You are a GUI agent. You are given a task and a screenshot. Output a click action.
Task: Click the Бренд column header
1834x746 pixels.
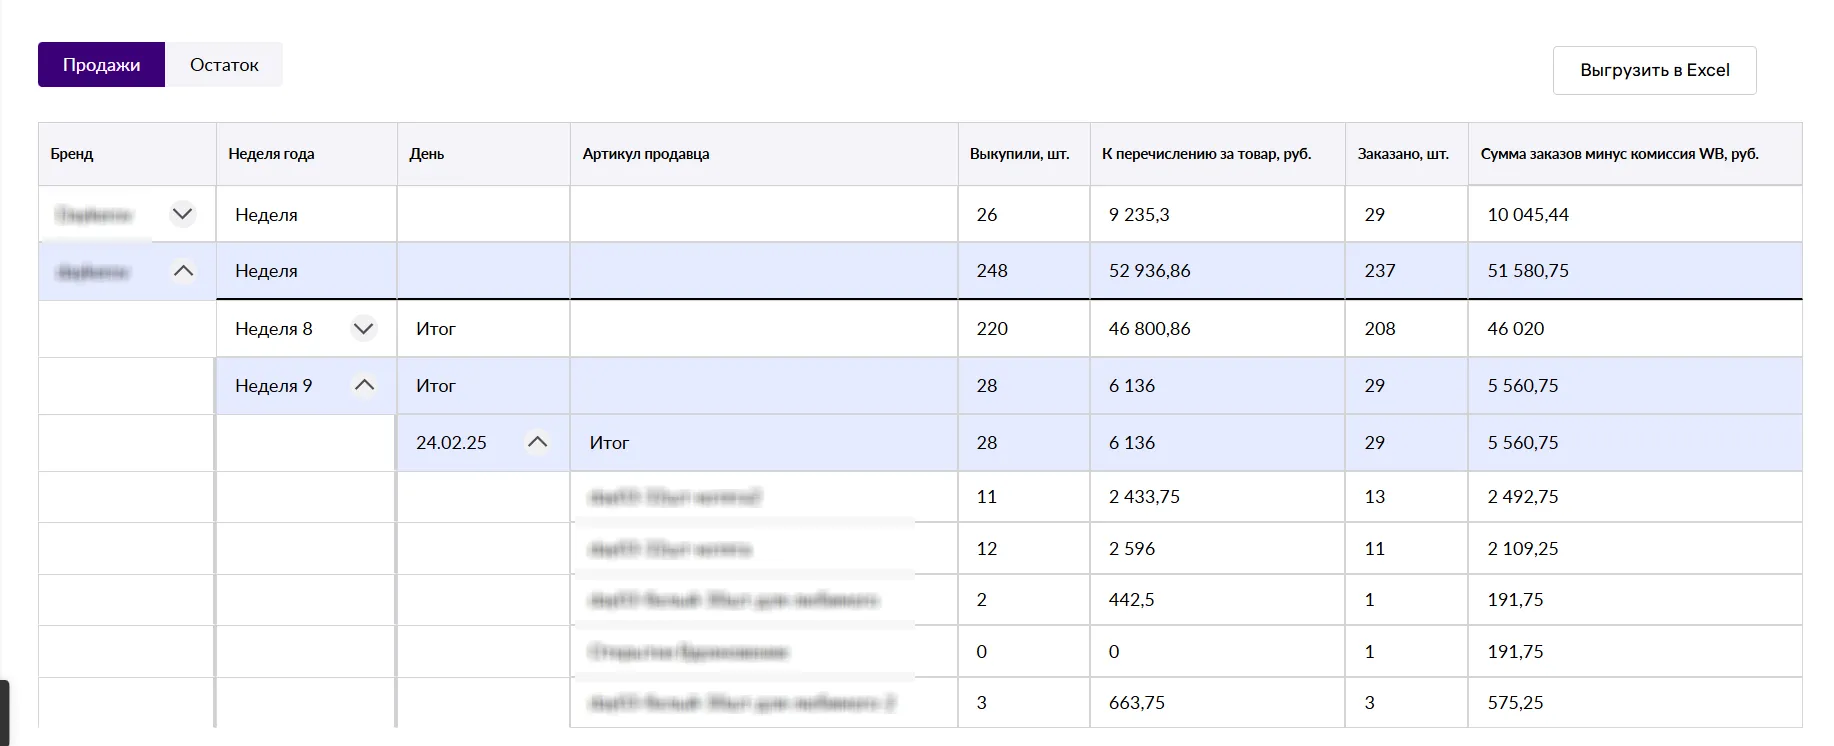click(x=72, y=154)
